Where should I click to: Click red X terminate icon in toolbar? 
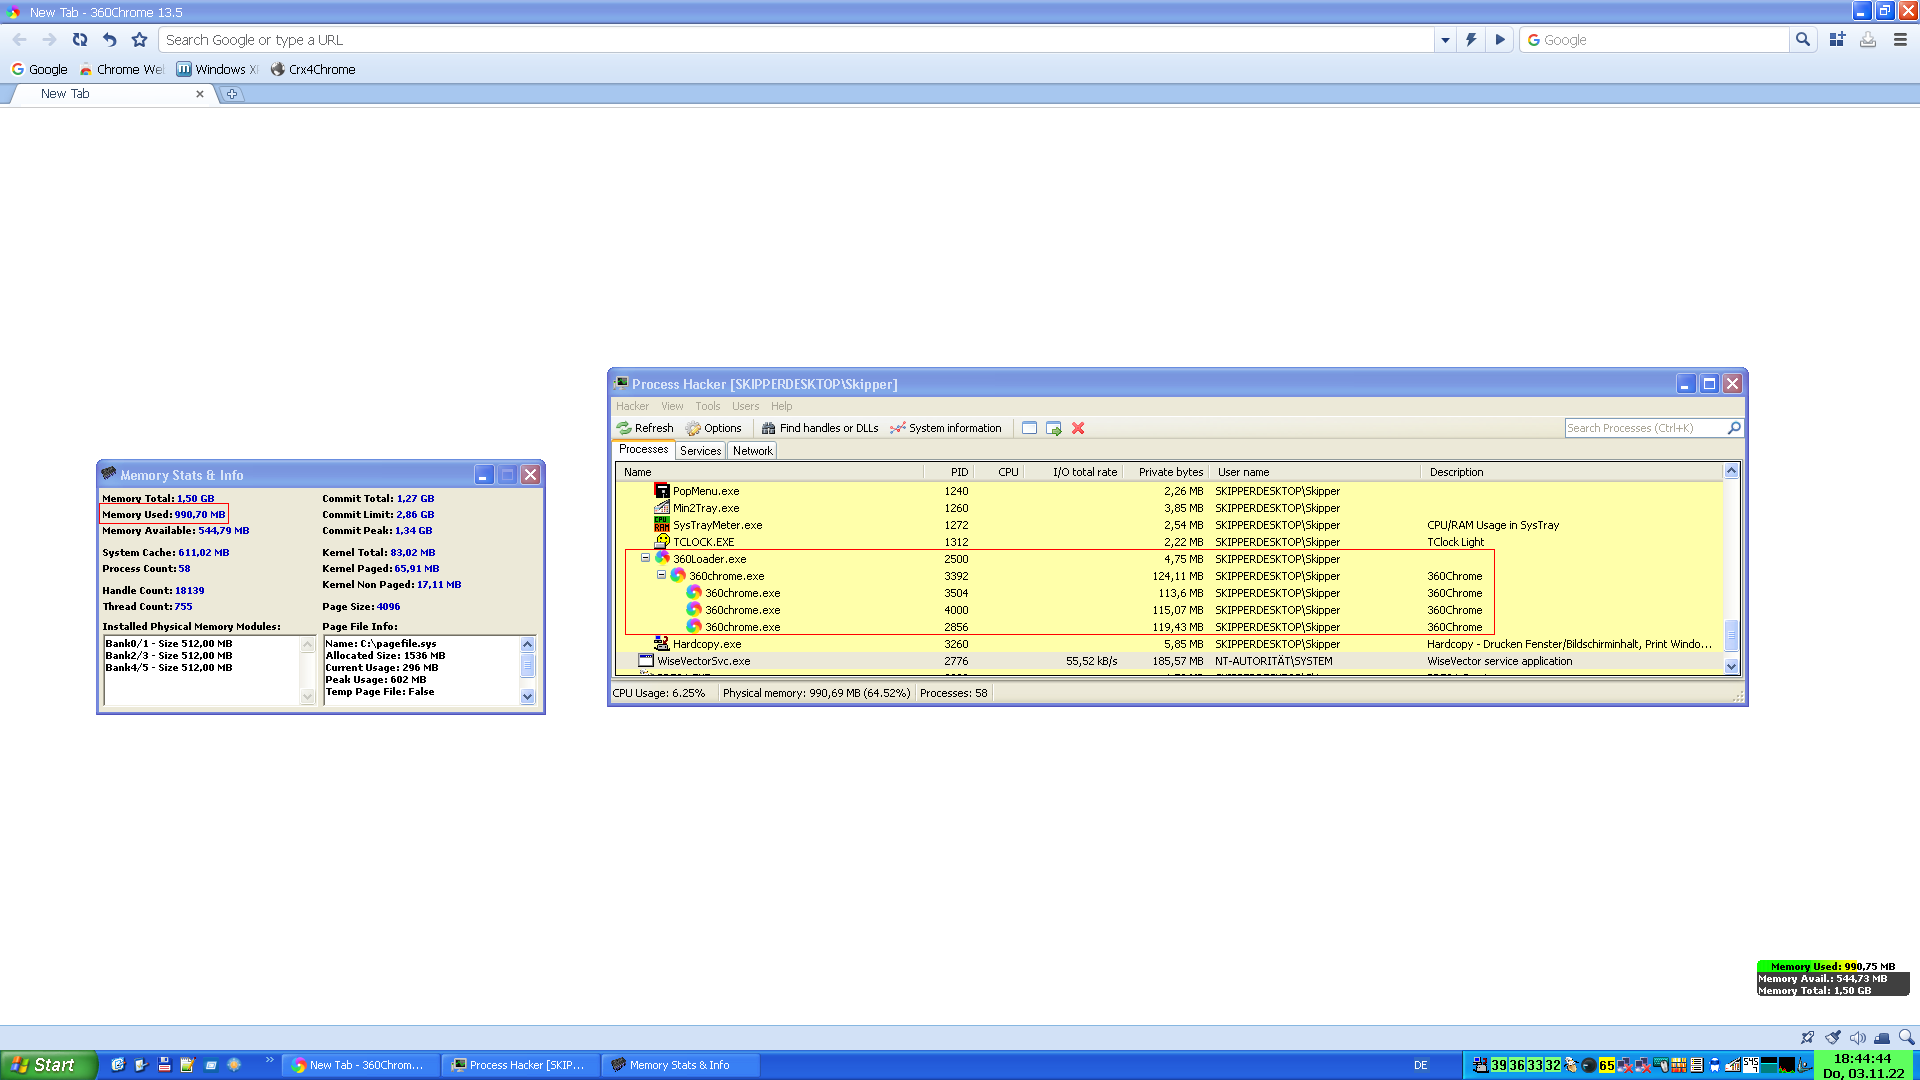click(x=1078, y=428)
